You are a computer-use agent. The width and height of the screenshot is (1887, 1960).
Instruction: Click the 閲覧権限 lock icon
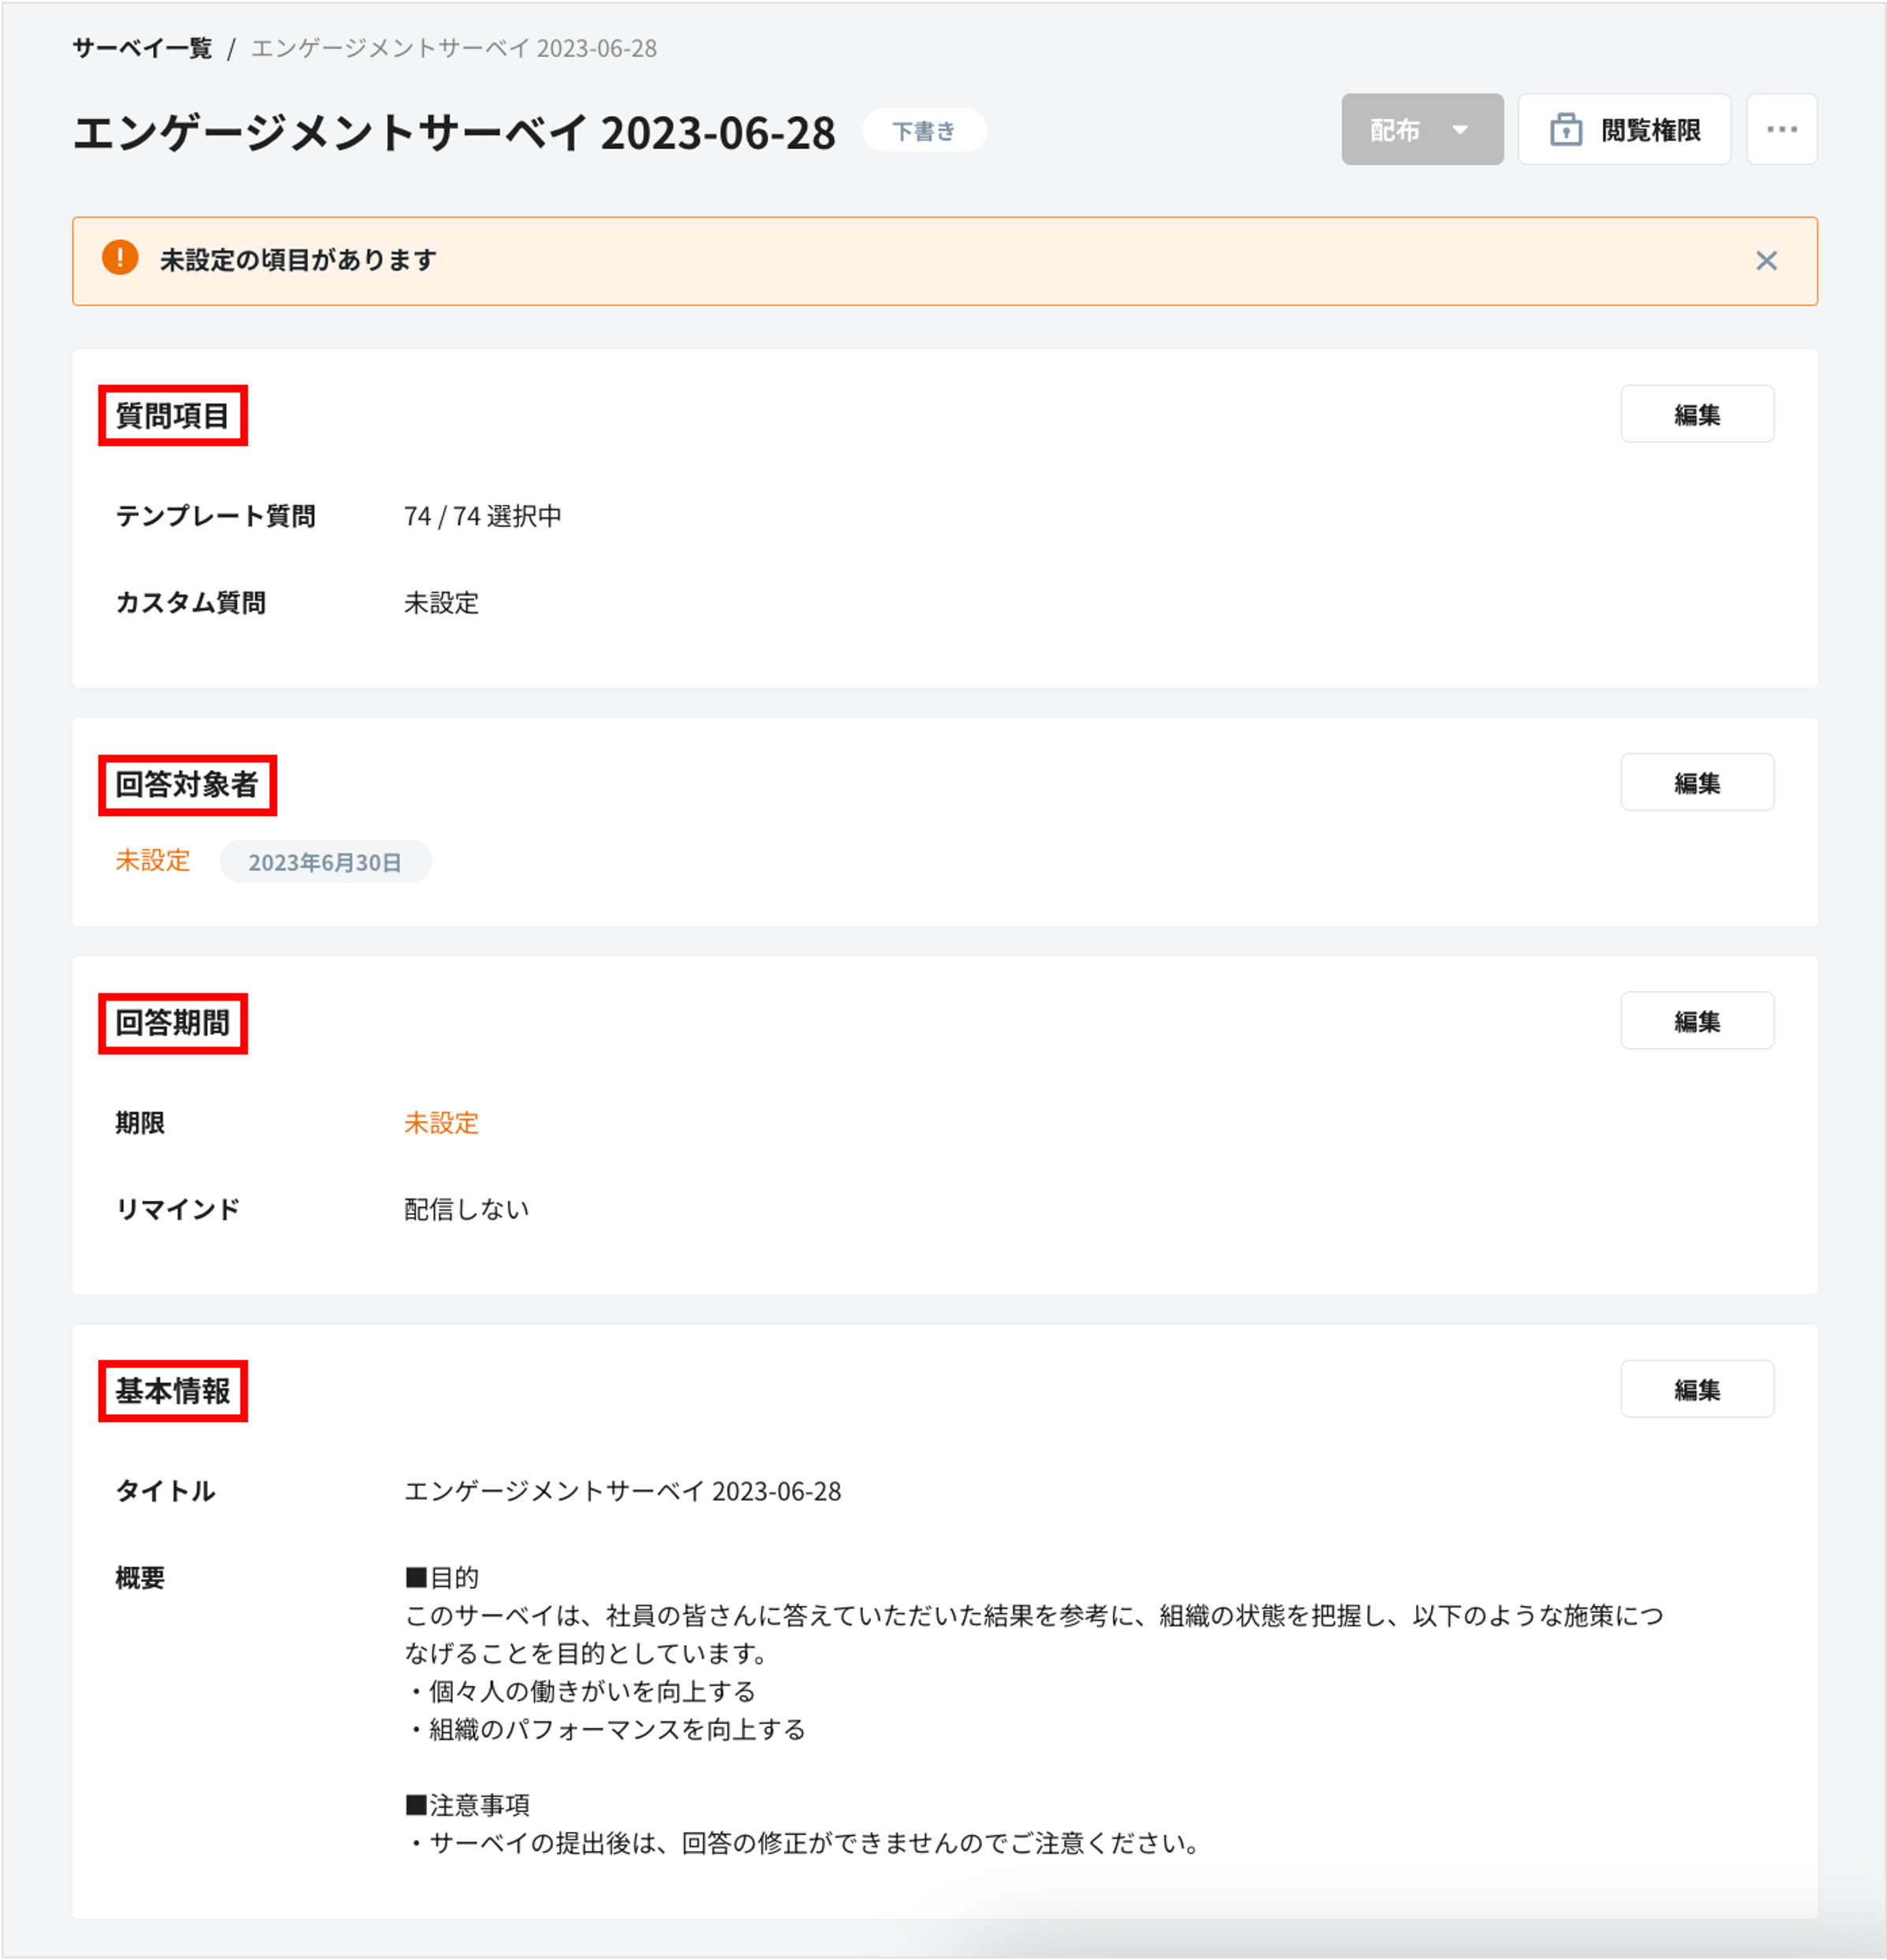click(1567, 129)
